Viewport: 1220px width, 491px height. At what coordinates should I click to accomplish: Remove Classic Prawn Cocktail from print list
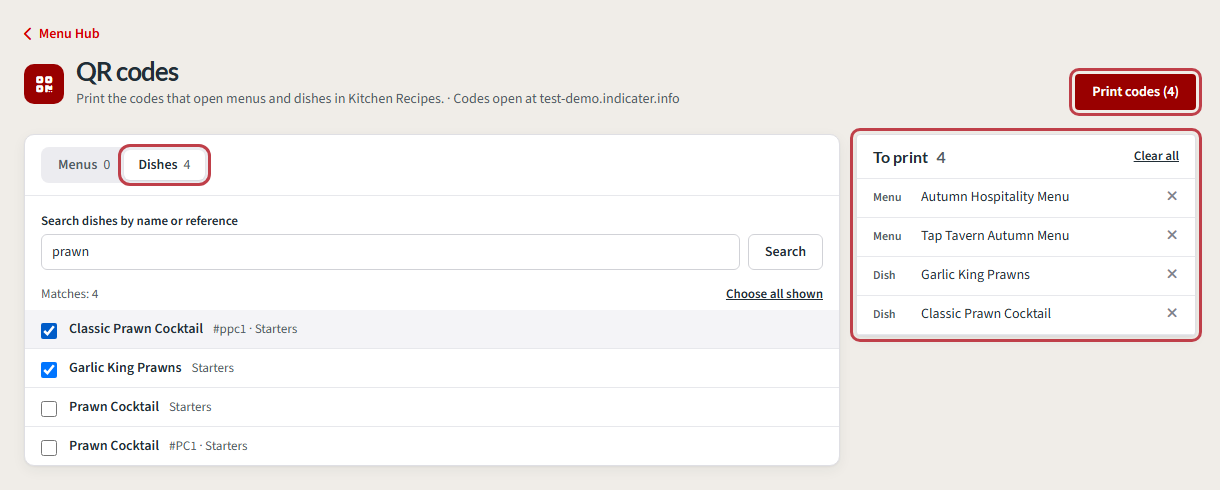point(1172,313)
